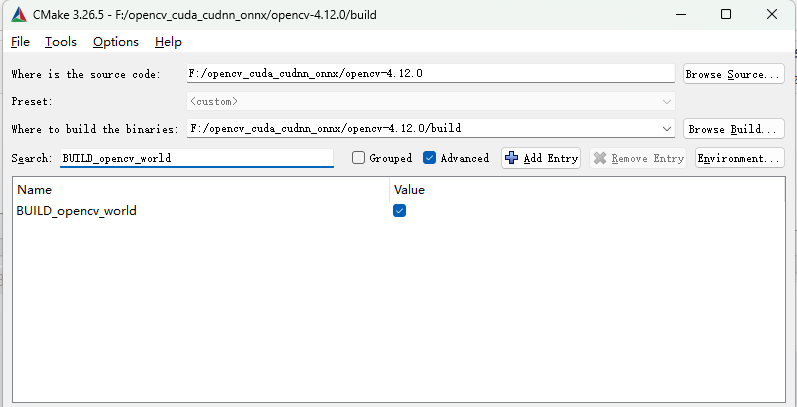
Task: Maximize the CMake window
Action: [725, 15]
